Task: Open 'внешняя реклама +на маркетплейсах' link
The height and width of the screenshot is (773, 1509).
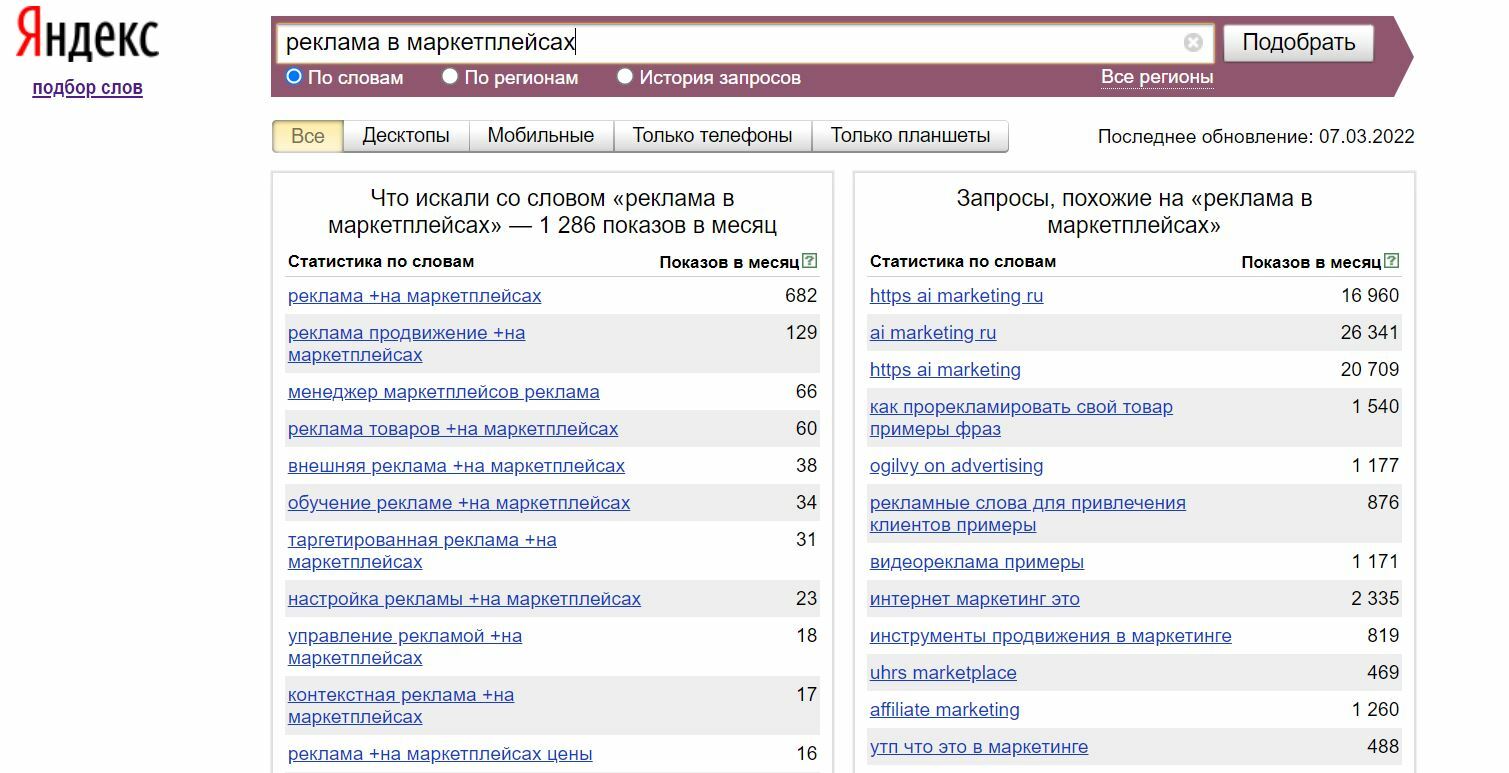Action: pyautogui.click(x=456, y=466)
